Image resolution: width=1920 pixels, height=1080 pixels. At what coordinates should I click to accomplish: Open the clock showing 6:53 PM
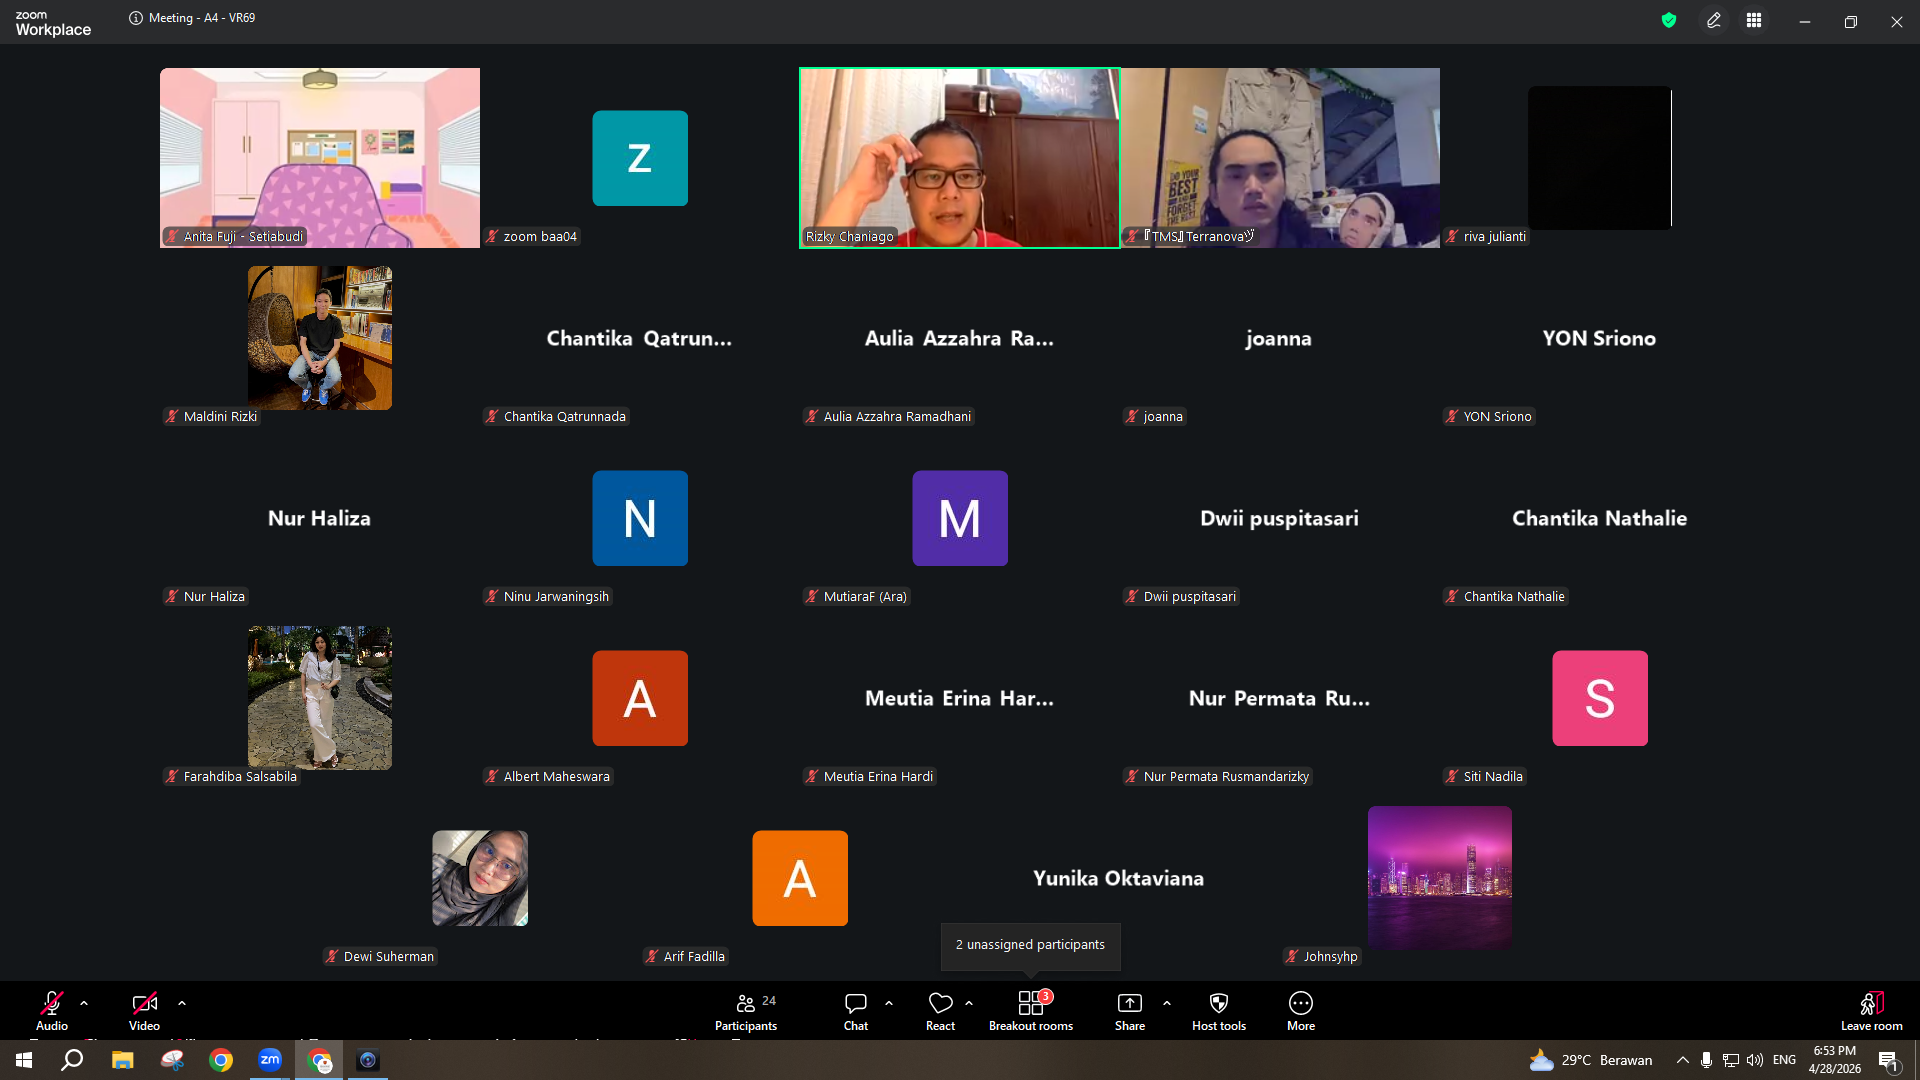pyautogui.click(x=1834, y=1060)
